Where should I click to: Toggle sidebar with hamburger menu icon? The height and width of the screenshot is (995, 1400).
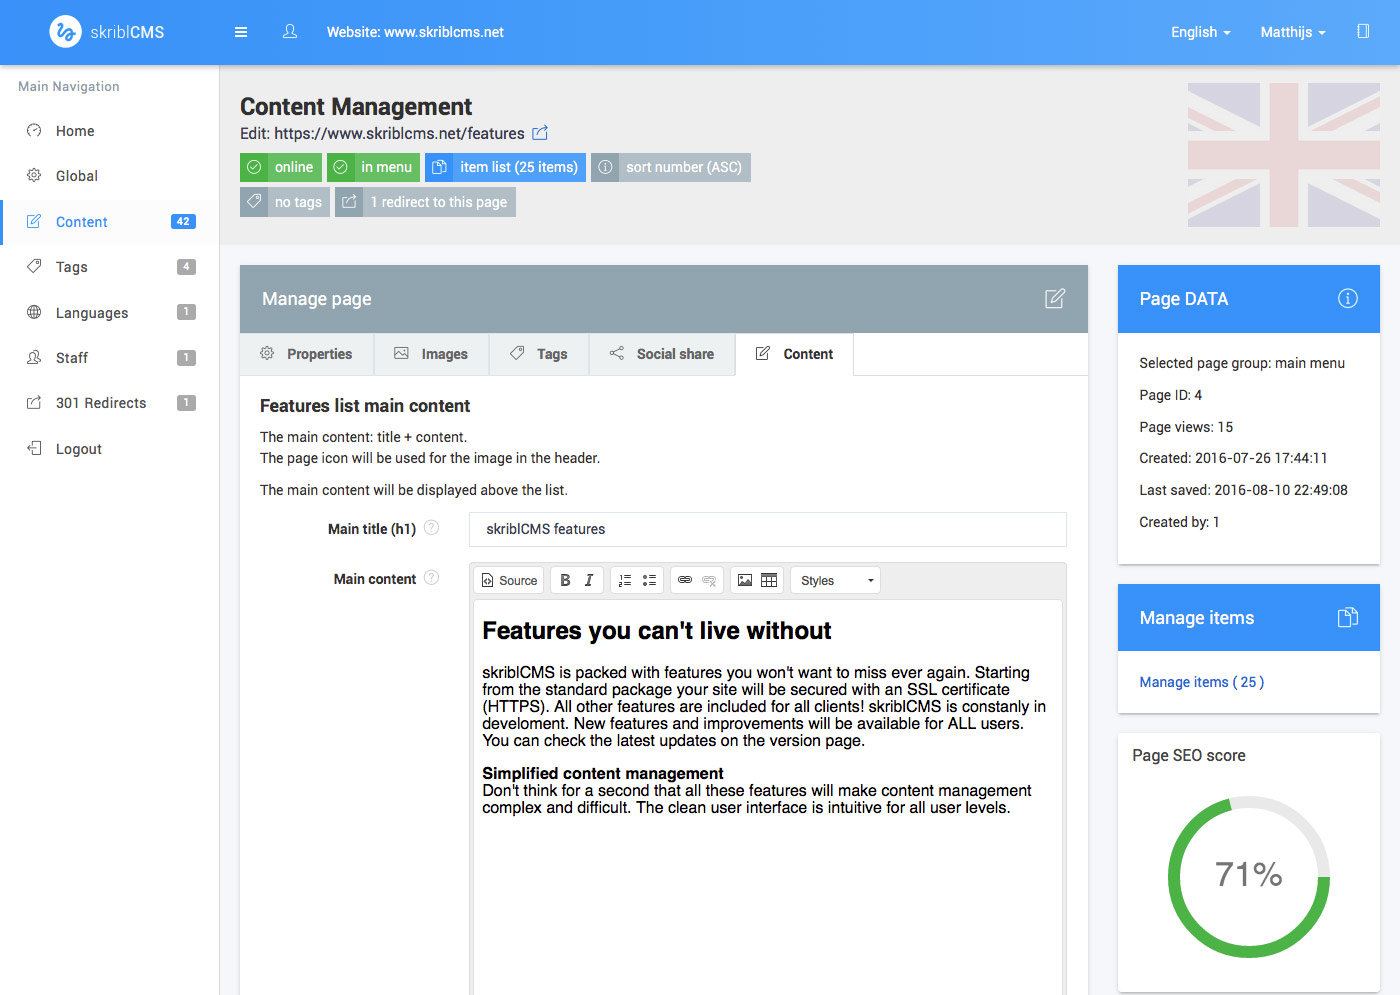click(x=241, y=32)
